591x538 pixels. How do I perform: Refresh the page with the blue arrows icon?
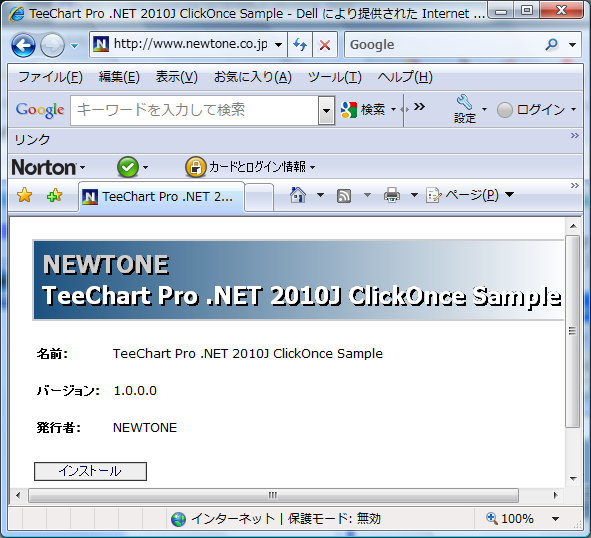(x=300, y=45)
